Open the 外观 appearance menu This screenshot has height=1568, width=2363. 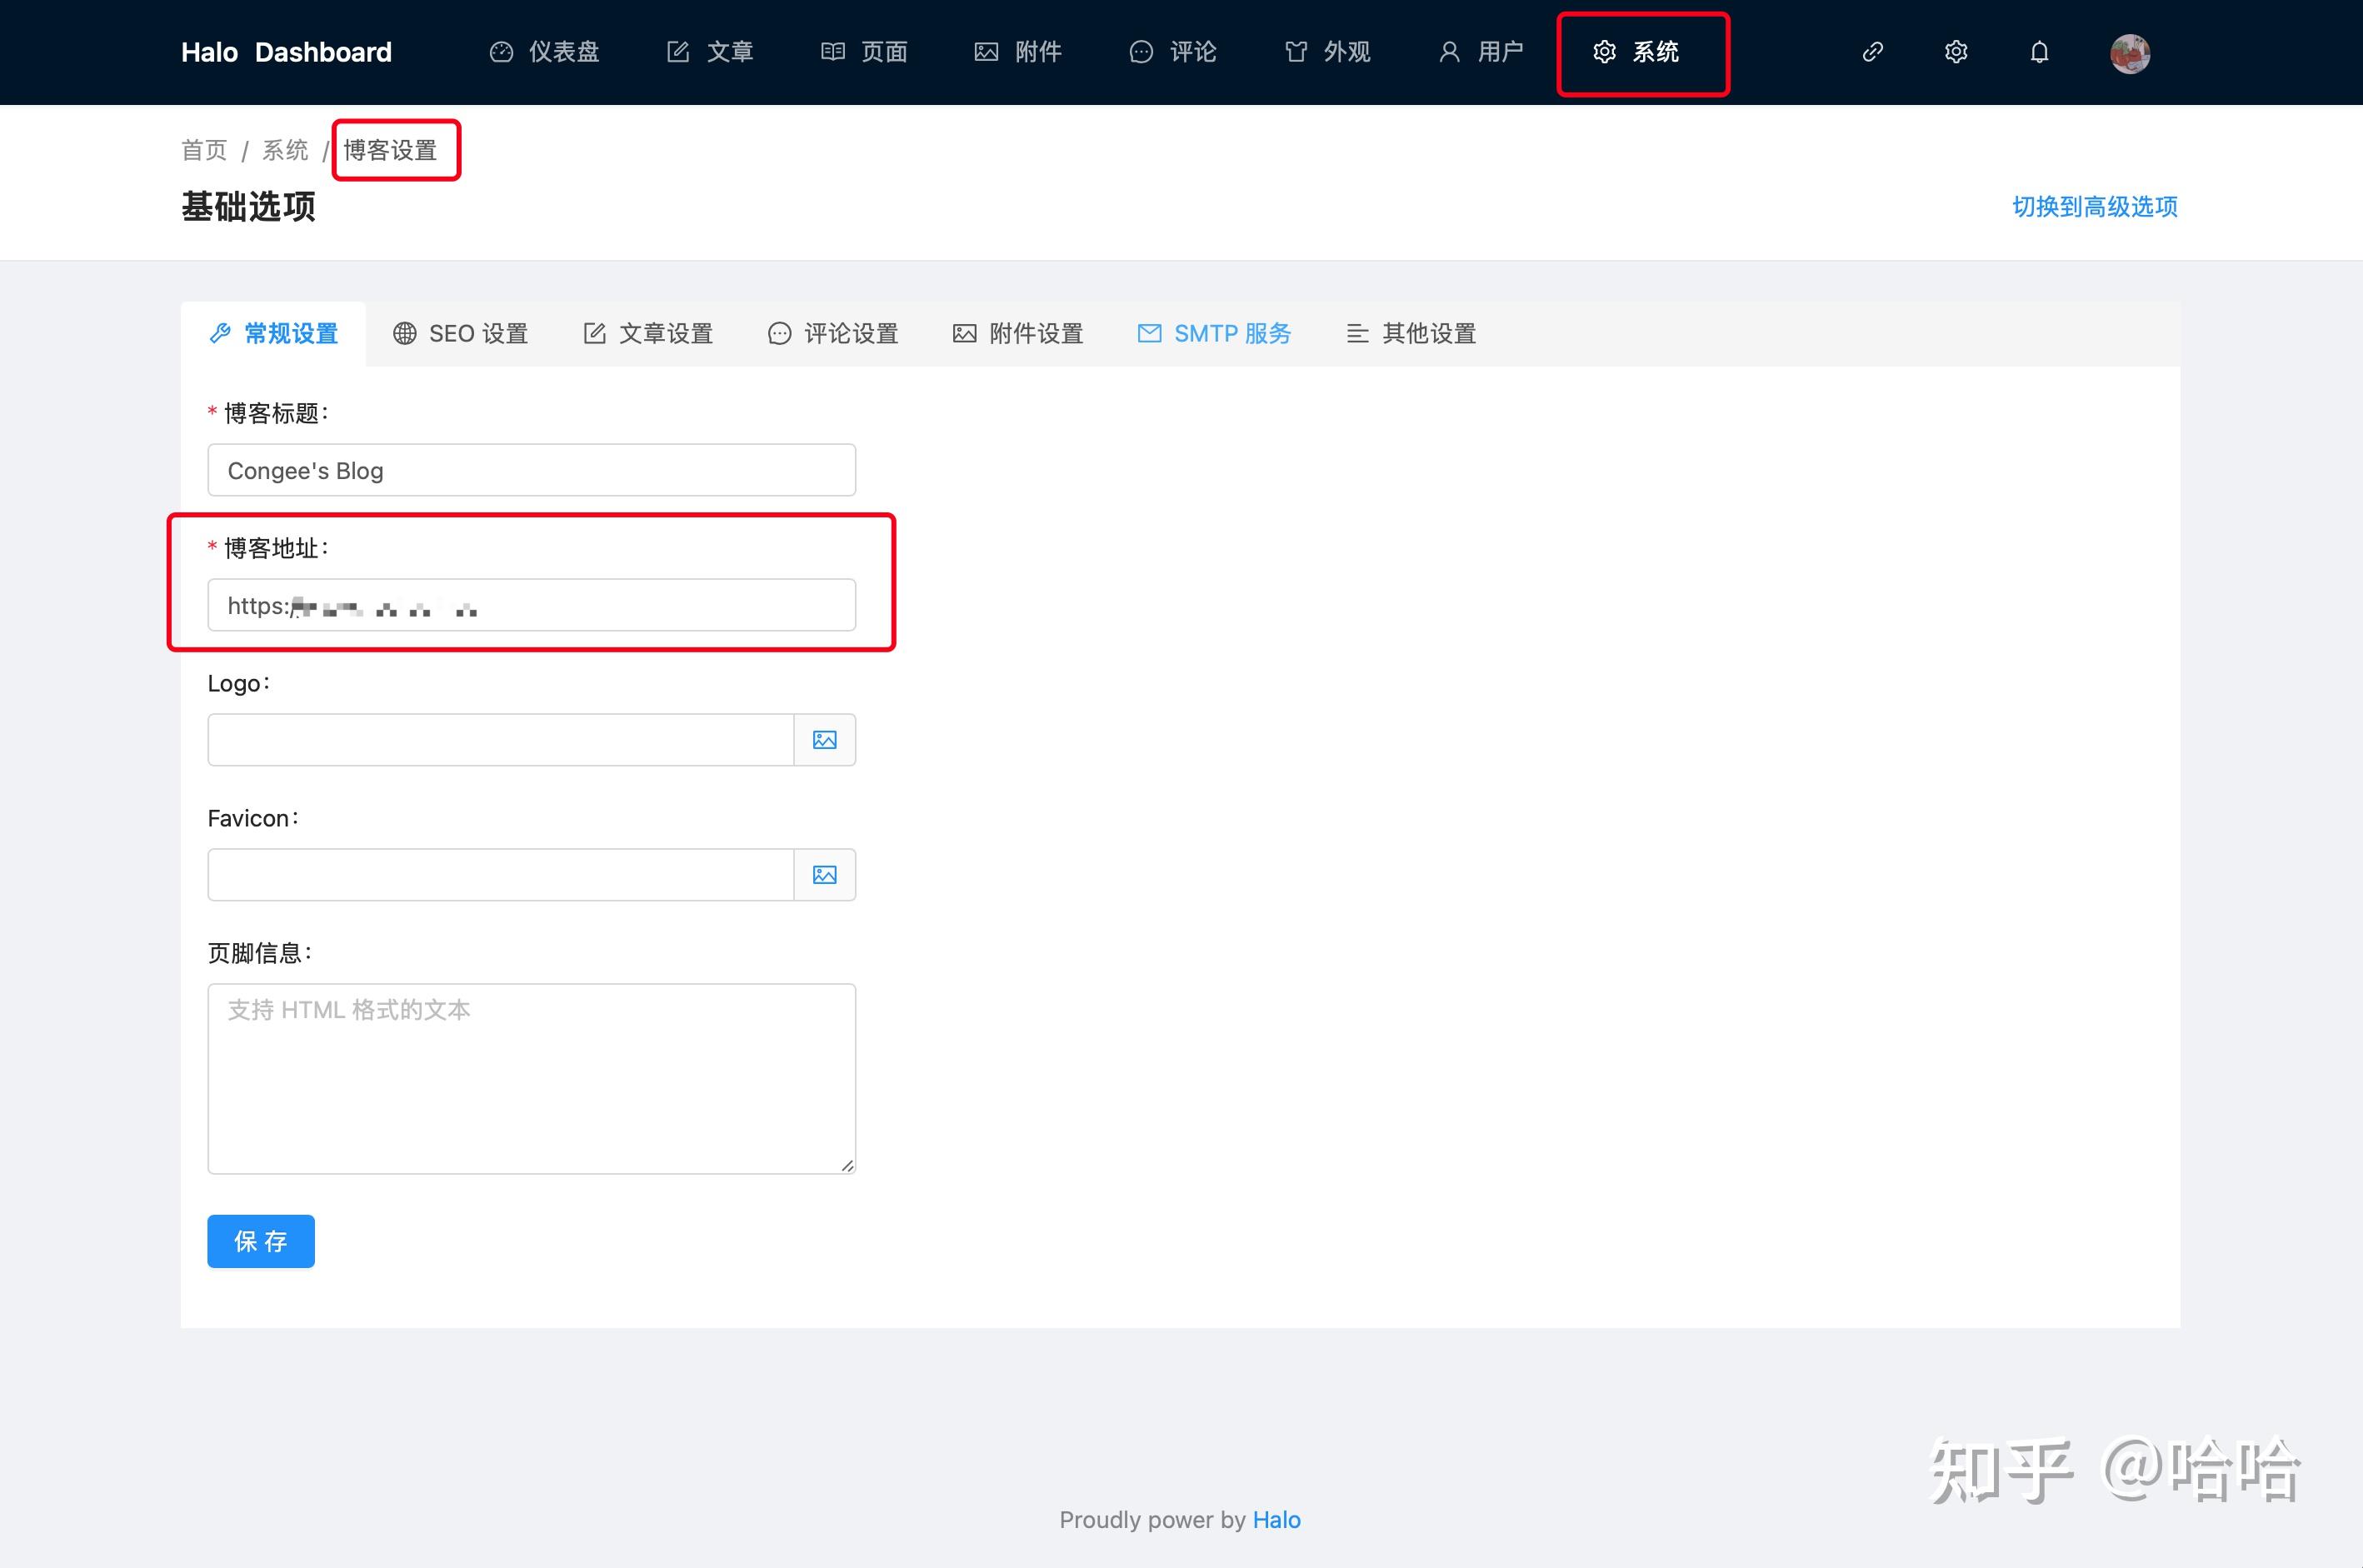(1327, 52)
